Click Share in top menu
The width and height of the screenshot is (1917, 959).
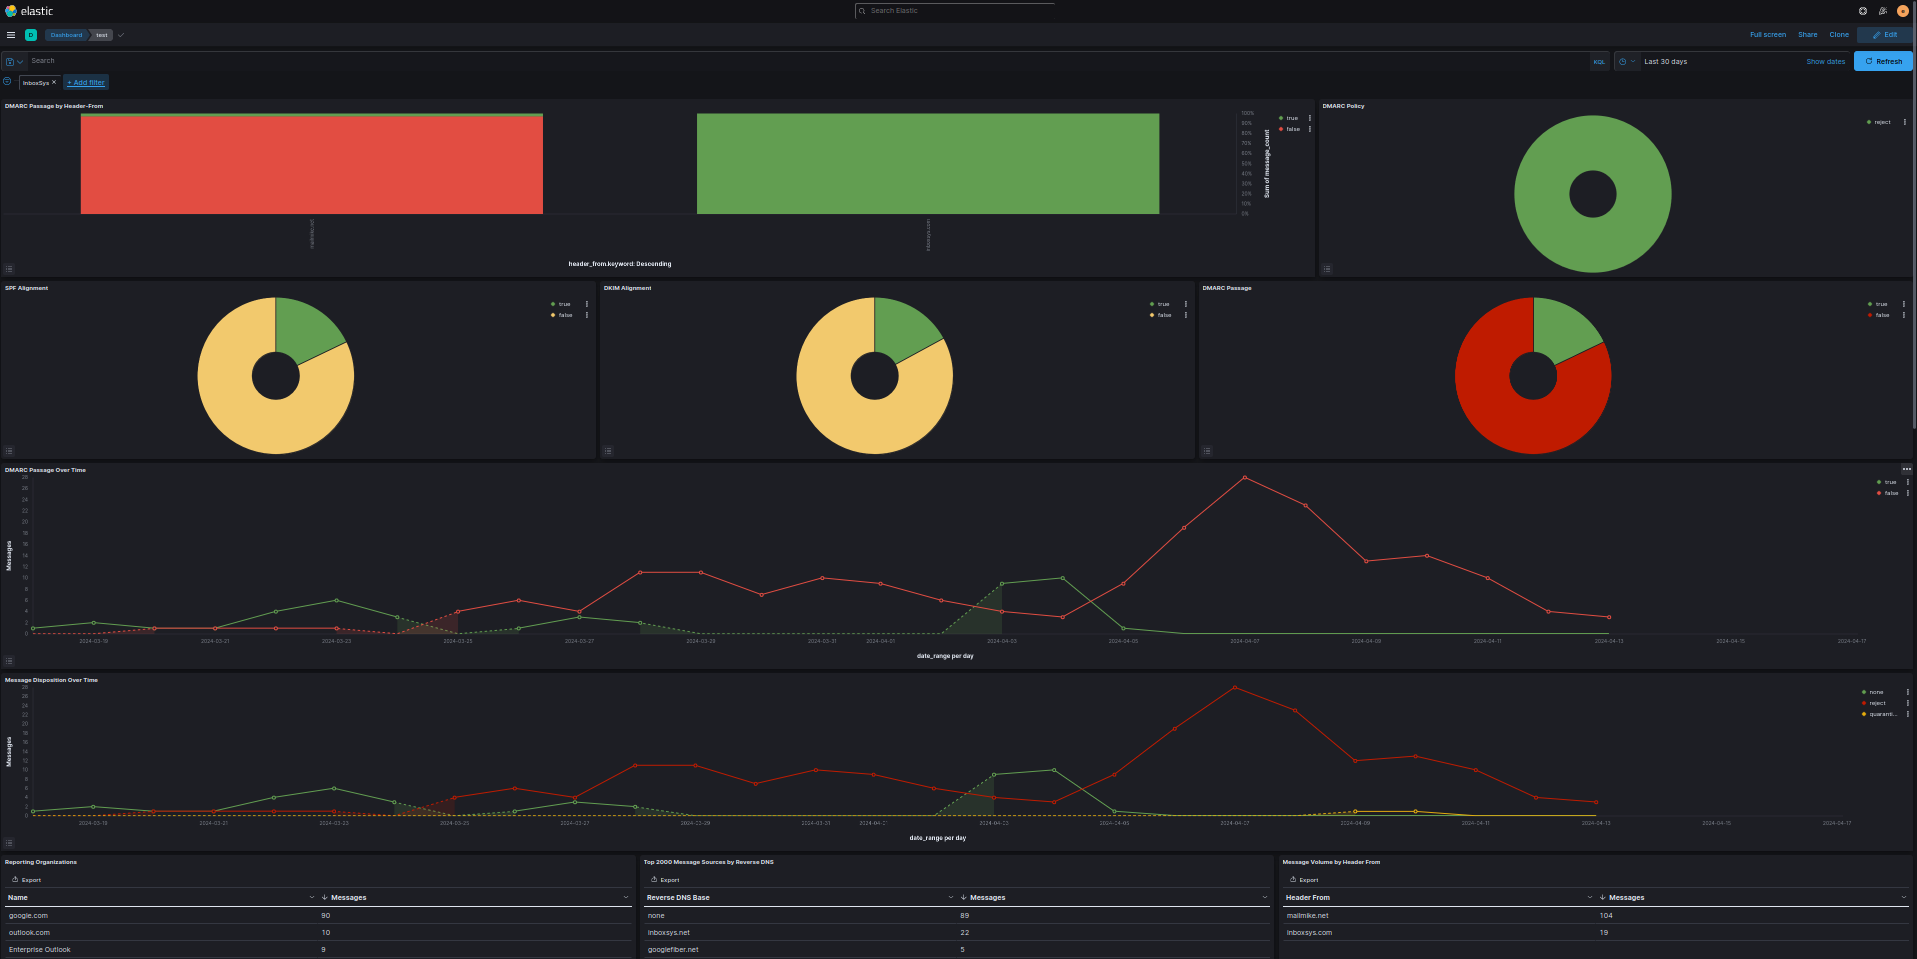point(1807,35)
